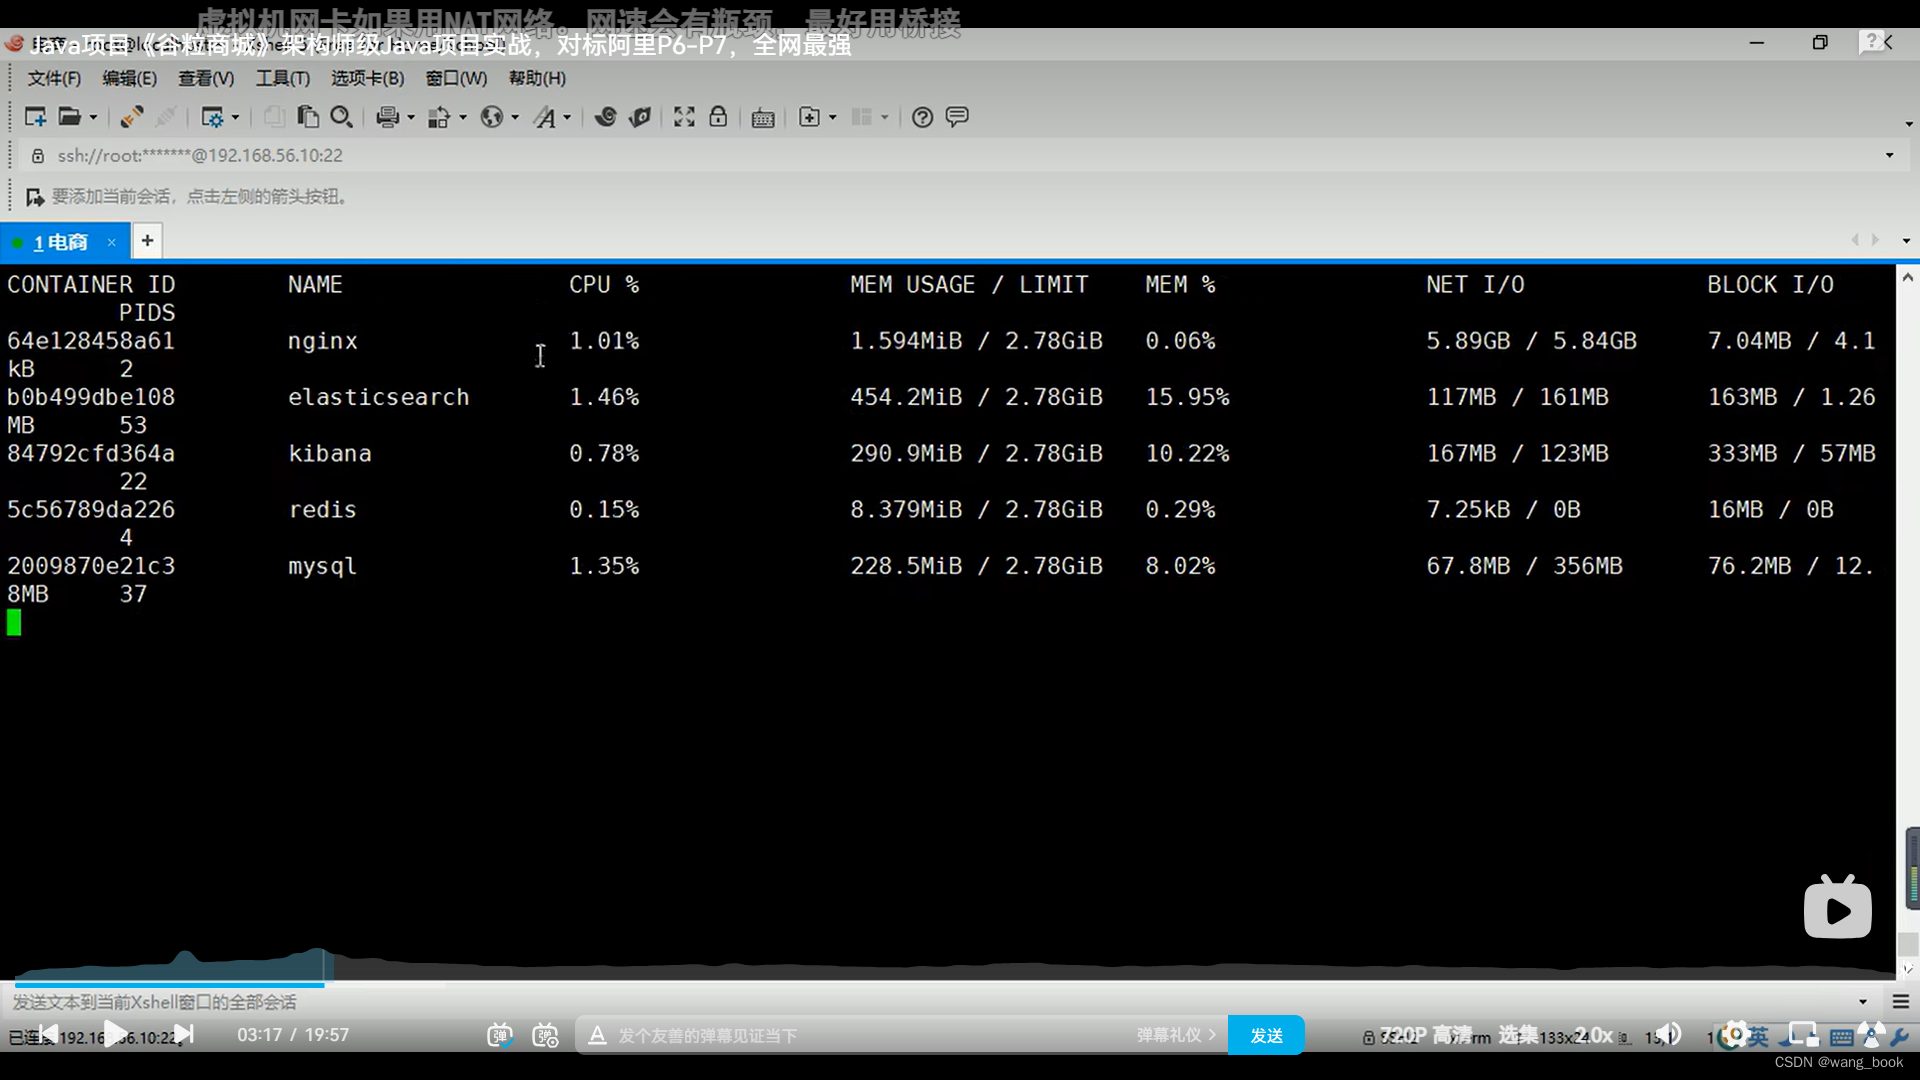Open the 选集 episode list
1920x1080 pixels.
pyautogui.click(x=1518, y=1035)
